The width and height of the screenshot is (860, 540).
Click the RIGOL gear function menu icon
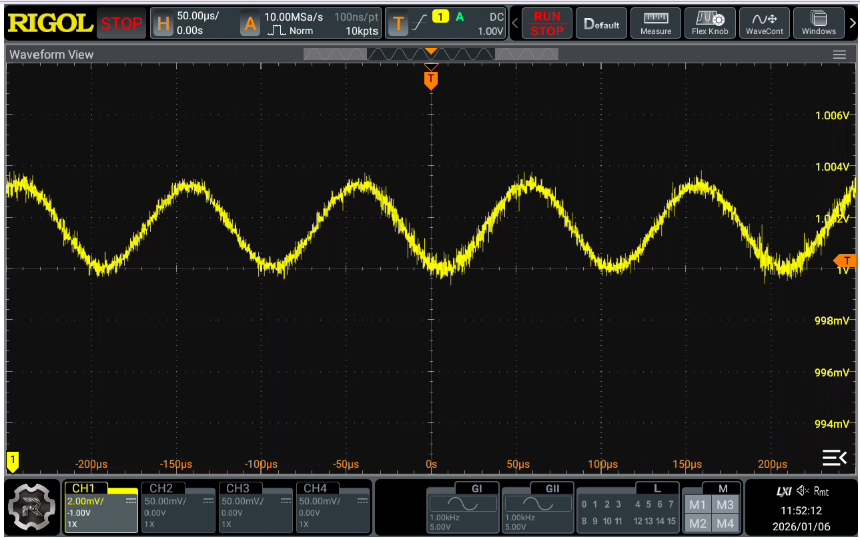32,507
